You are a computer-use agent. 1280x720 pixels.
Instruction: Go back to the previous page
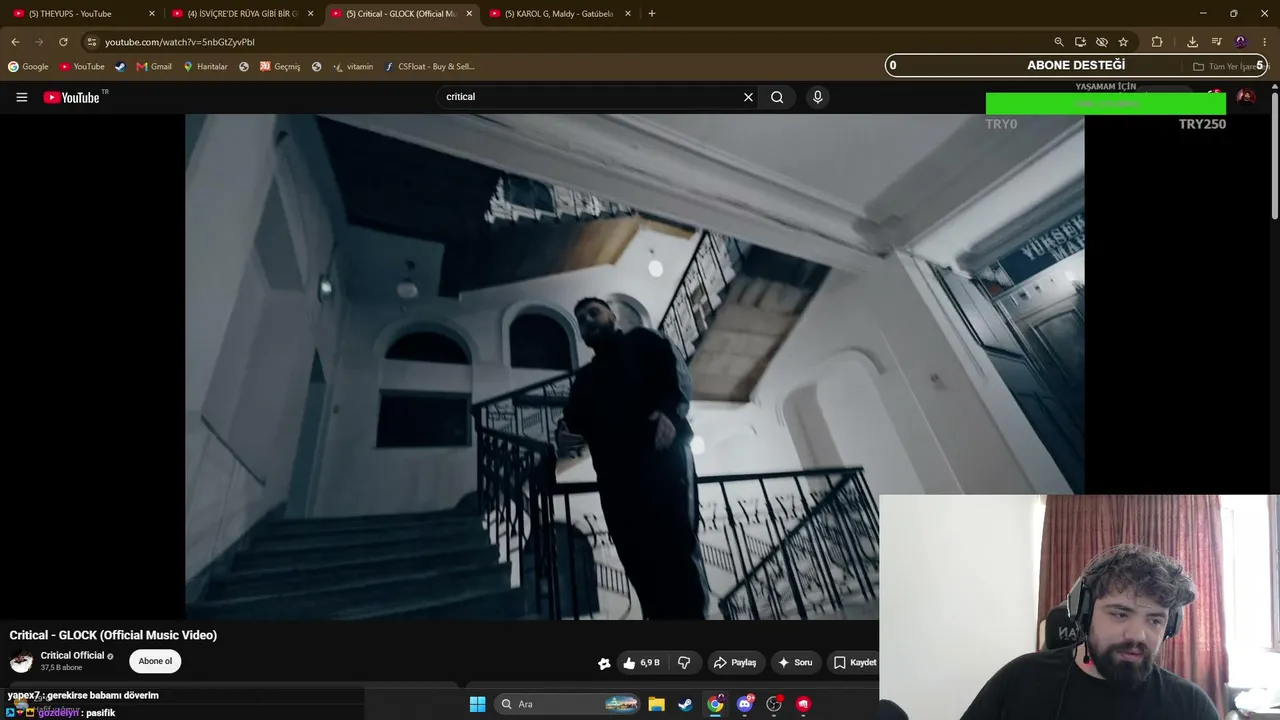click(x=15, y=42)
